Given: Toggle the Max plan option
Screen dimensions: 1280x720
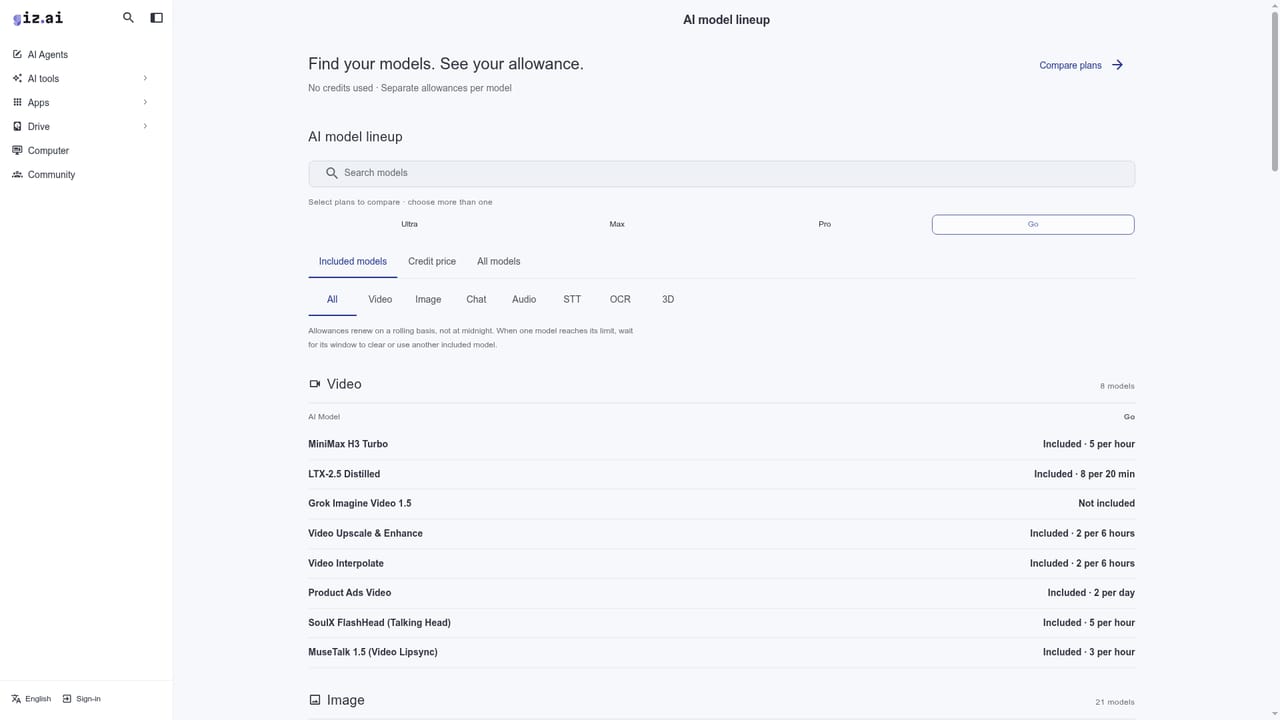Looking at the screenshot, I should (x=617, y=224).
